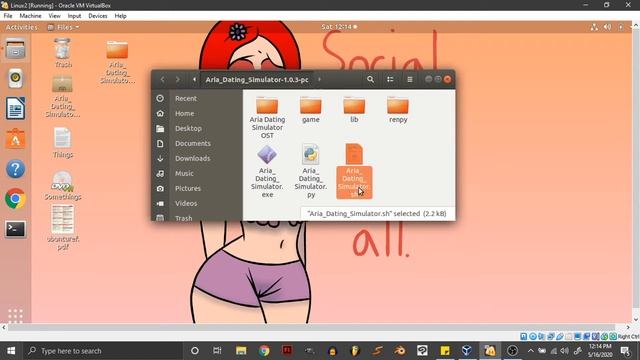This screenshot has width=640, height=360.
Task: Show hidden tray icons in Windows taskbar
Action: pos(530,351)
